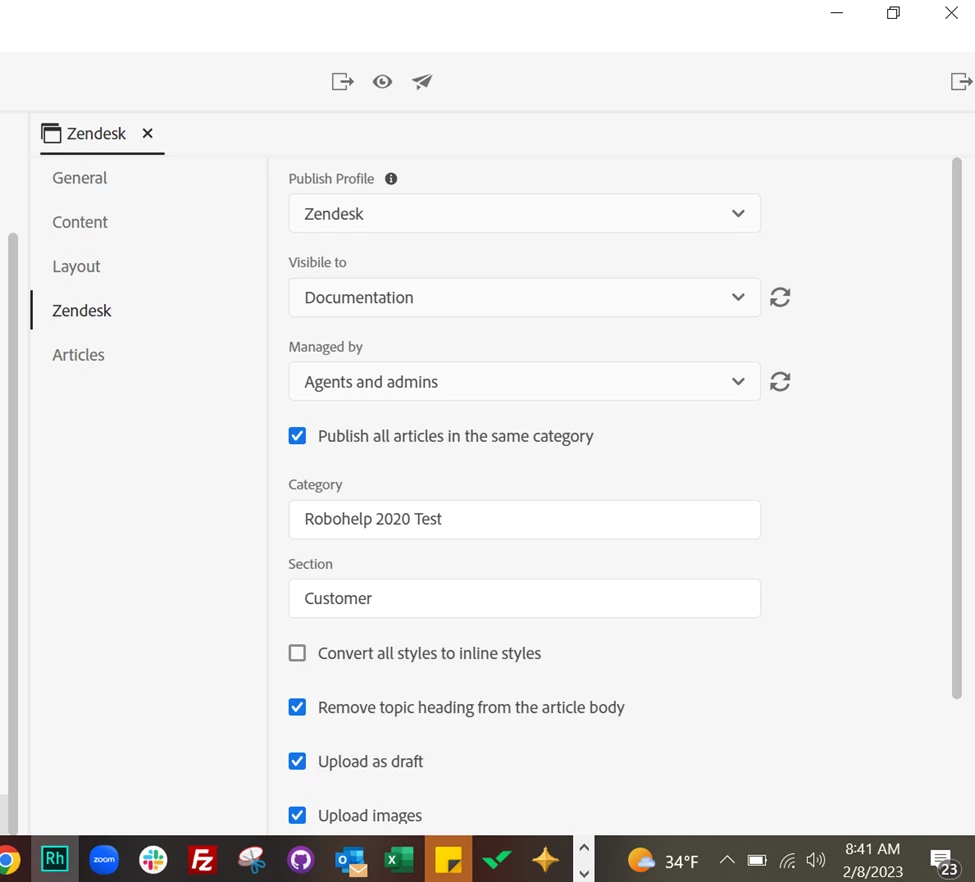The image size is (975, 882).
Task: Click the generate preset export icon
Action: tap(343, 81)
